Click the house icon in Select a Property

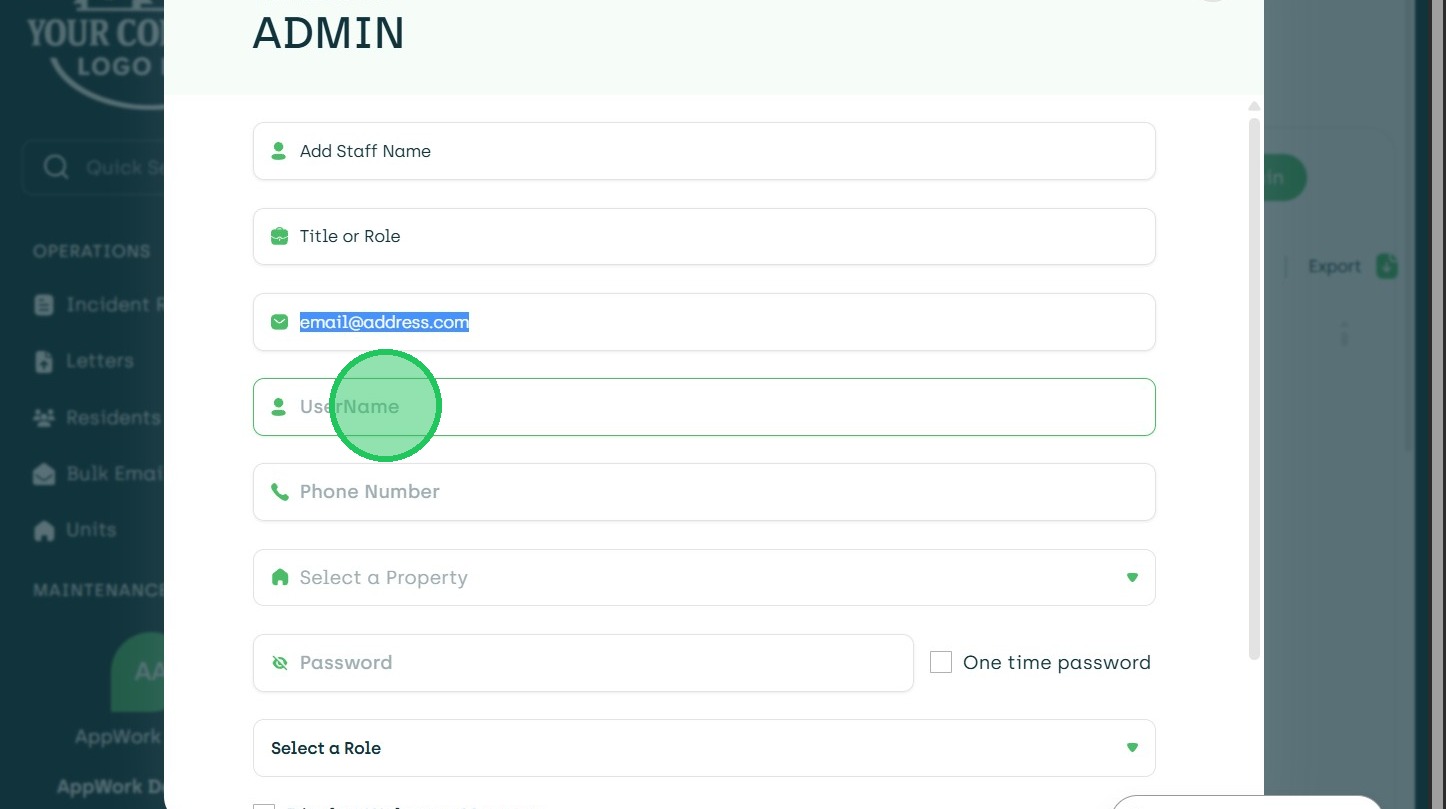pos(279,577)
